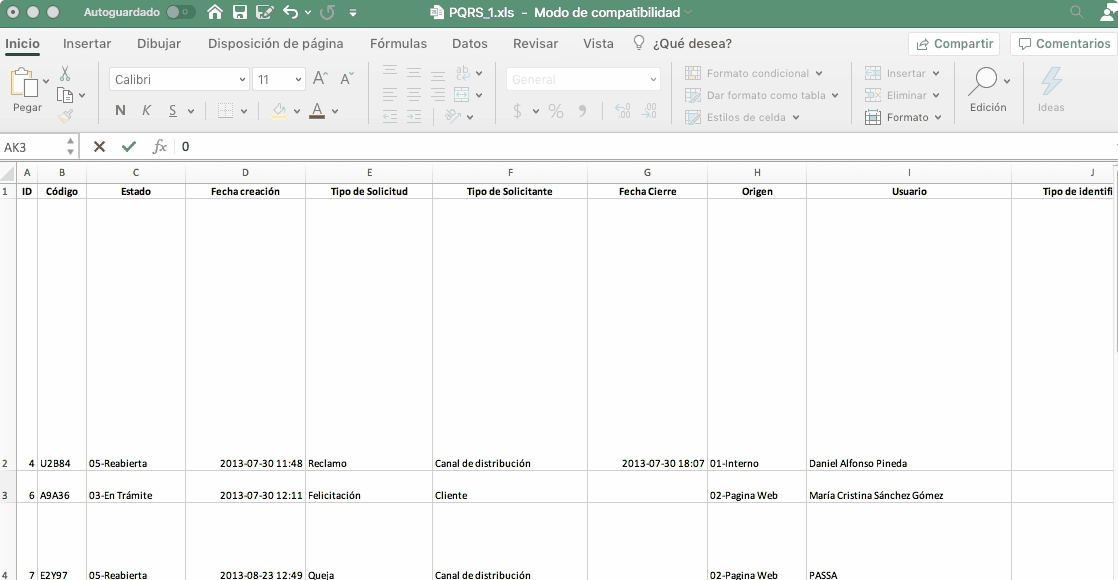Open the Comentarios button

(x=1063, y=44)
